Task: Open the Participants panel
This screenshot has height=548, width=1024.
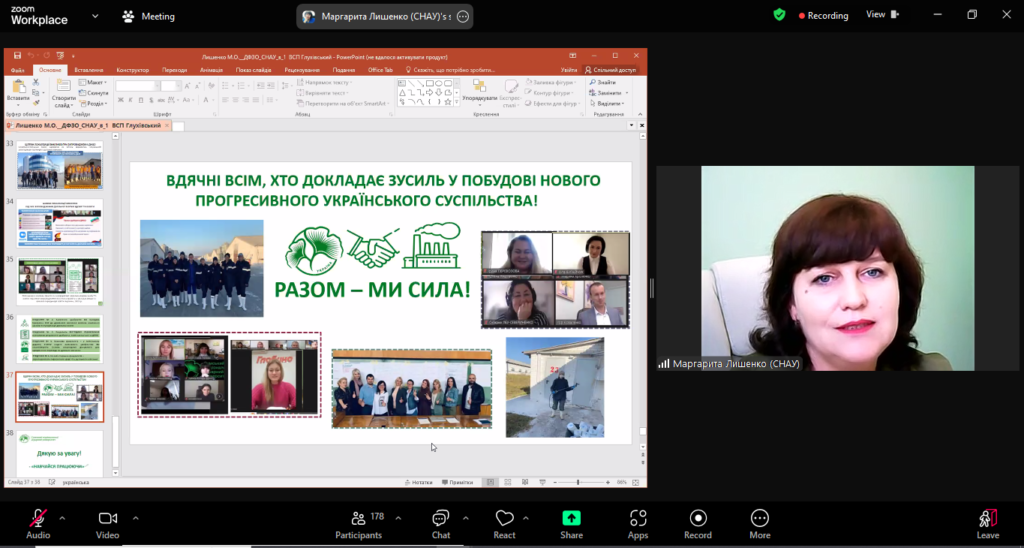Action: pyautogui.click(x=358, y=523)
